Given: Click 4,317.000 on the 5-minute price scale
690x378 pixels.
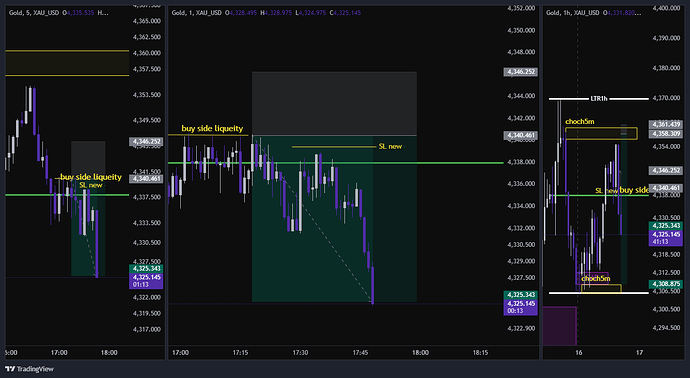Looking at the screenshot, I should click(147, 329).
